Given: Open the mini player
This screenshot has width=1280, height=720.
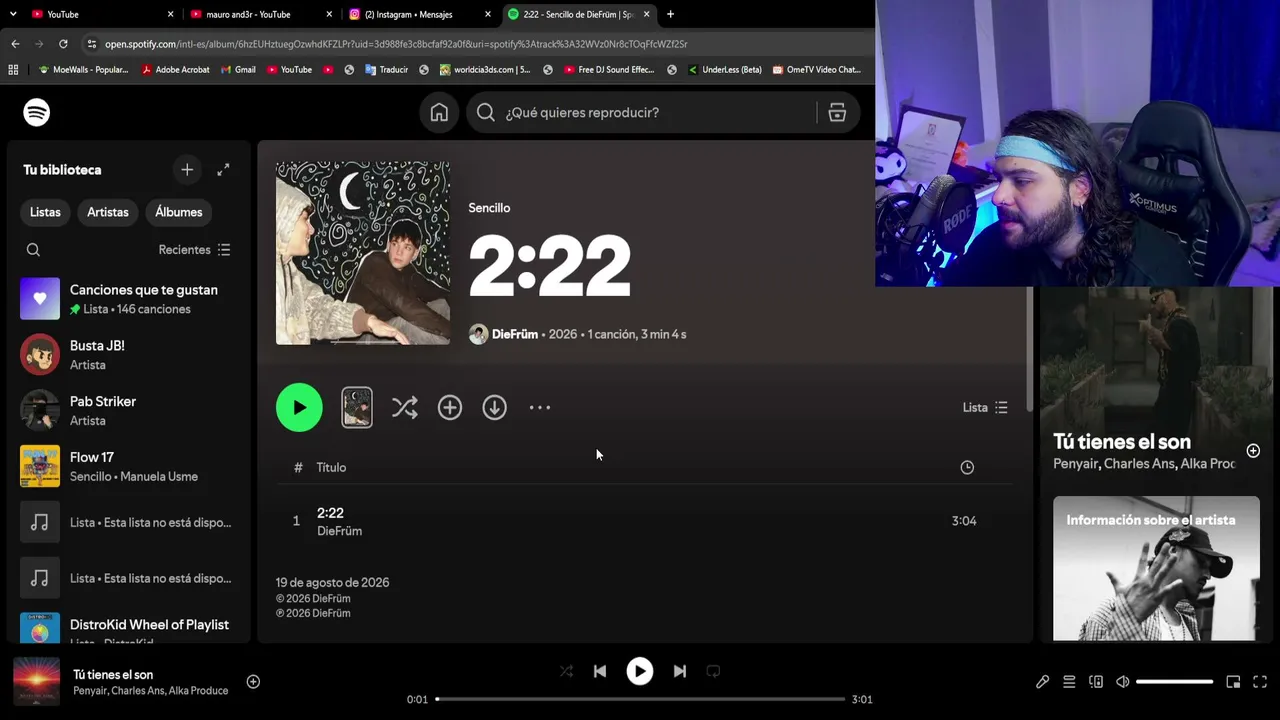Looking at the screenshot, I should [1233, 682].
